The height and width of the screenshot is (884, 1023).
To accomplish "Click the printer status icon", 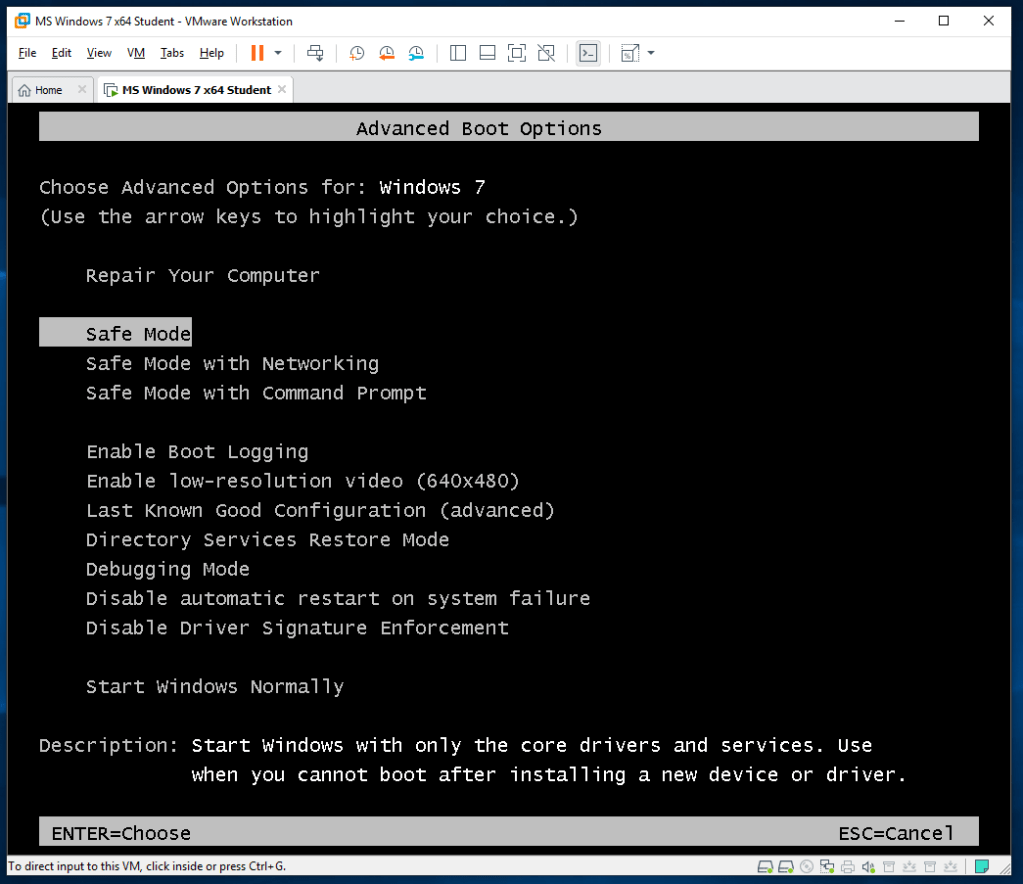I will tap(847, 866).
